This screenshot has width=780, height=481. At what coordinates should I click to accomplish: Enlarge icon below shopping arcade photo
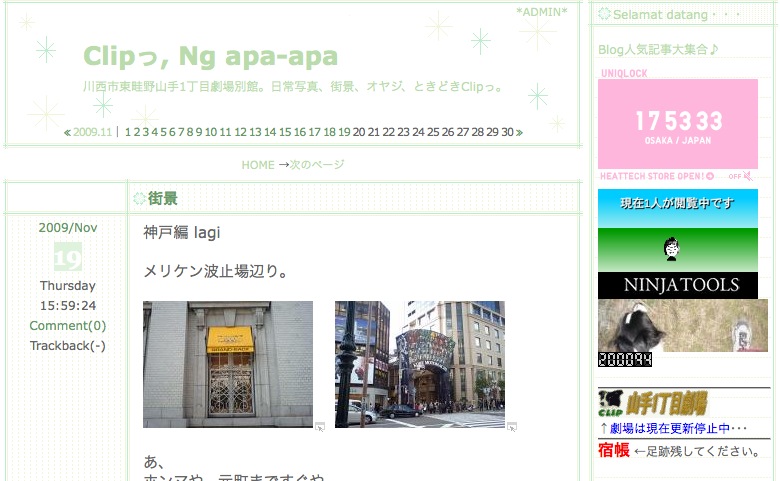512,427
